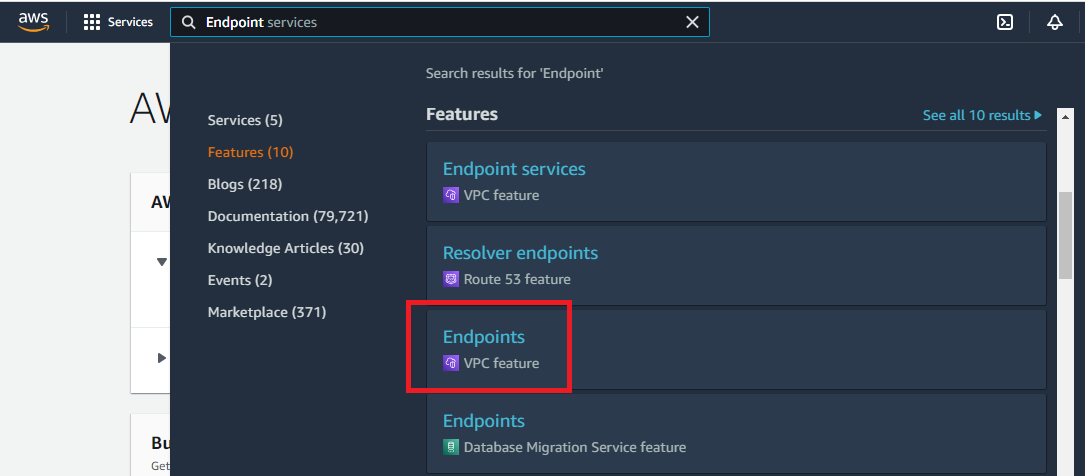The width and height of the screenshot is (1085, 476).
Task: View Knowledge Articles (30) results
Action: click(285, 248)
